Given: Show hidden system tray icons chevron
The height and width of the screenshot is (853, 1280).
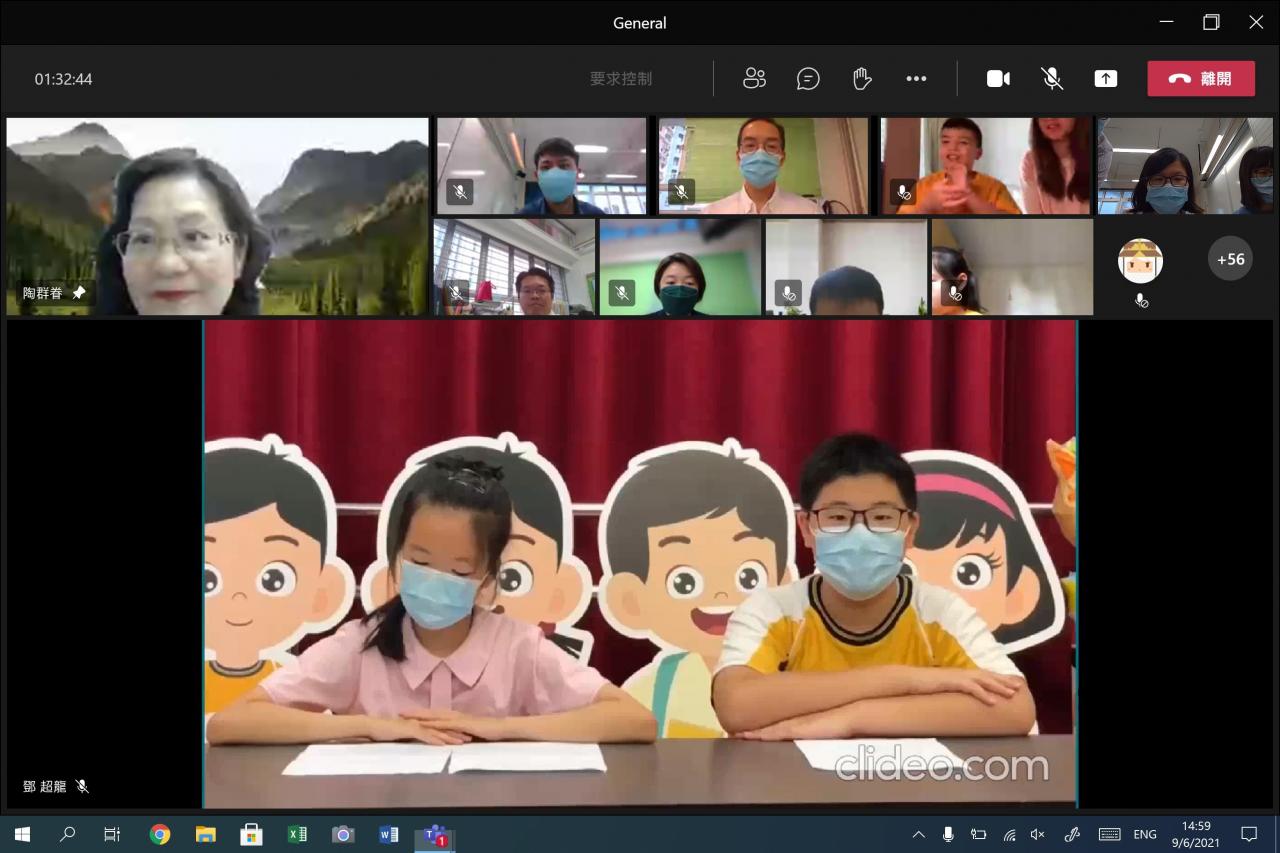Looking at the screenshot, I should (918, 835).
